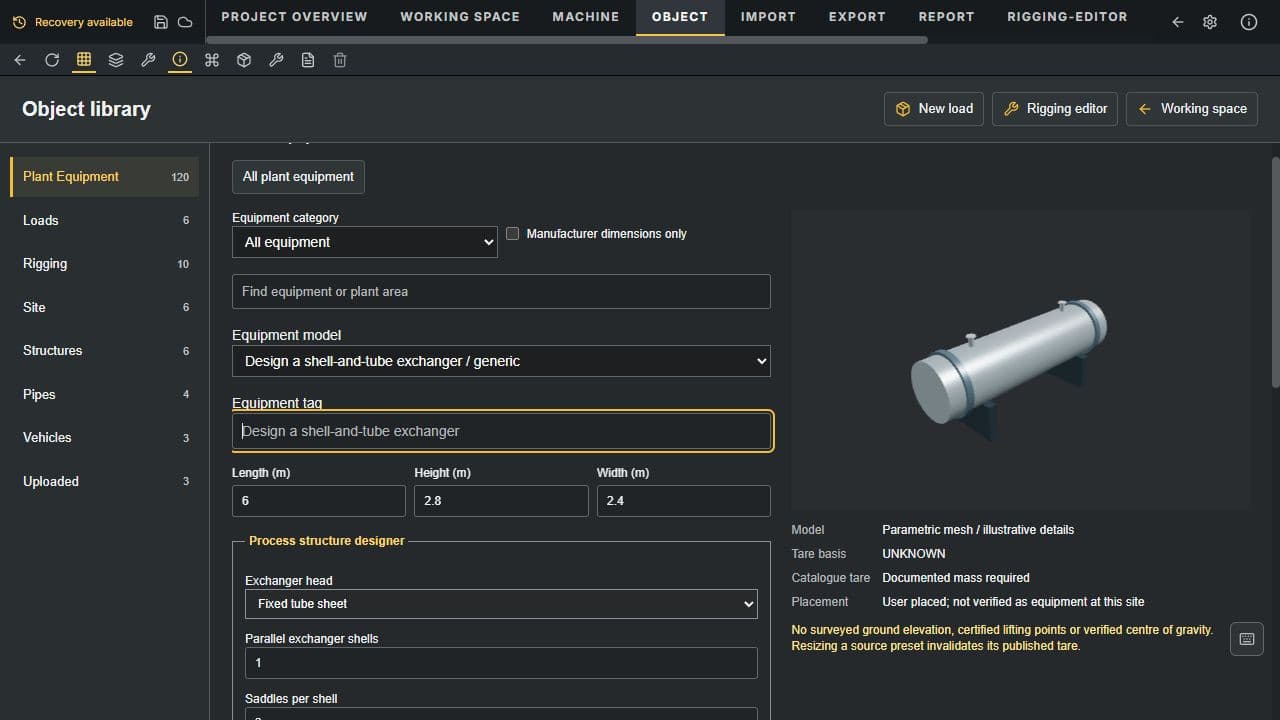Open the REPORT tab
The width and height of the screenshot is (1280, 720).
point(946,17)
